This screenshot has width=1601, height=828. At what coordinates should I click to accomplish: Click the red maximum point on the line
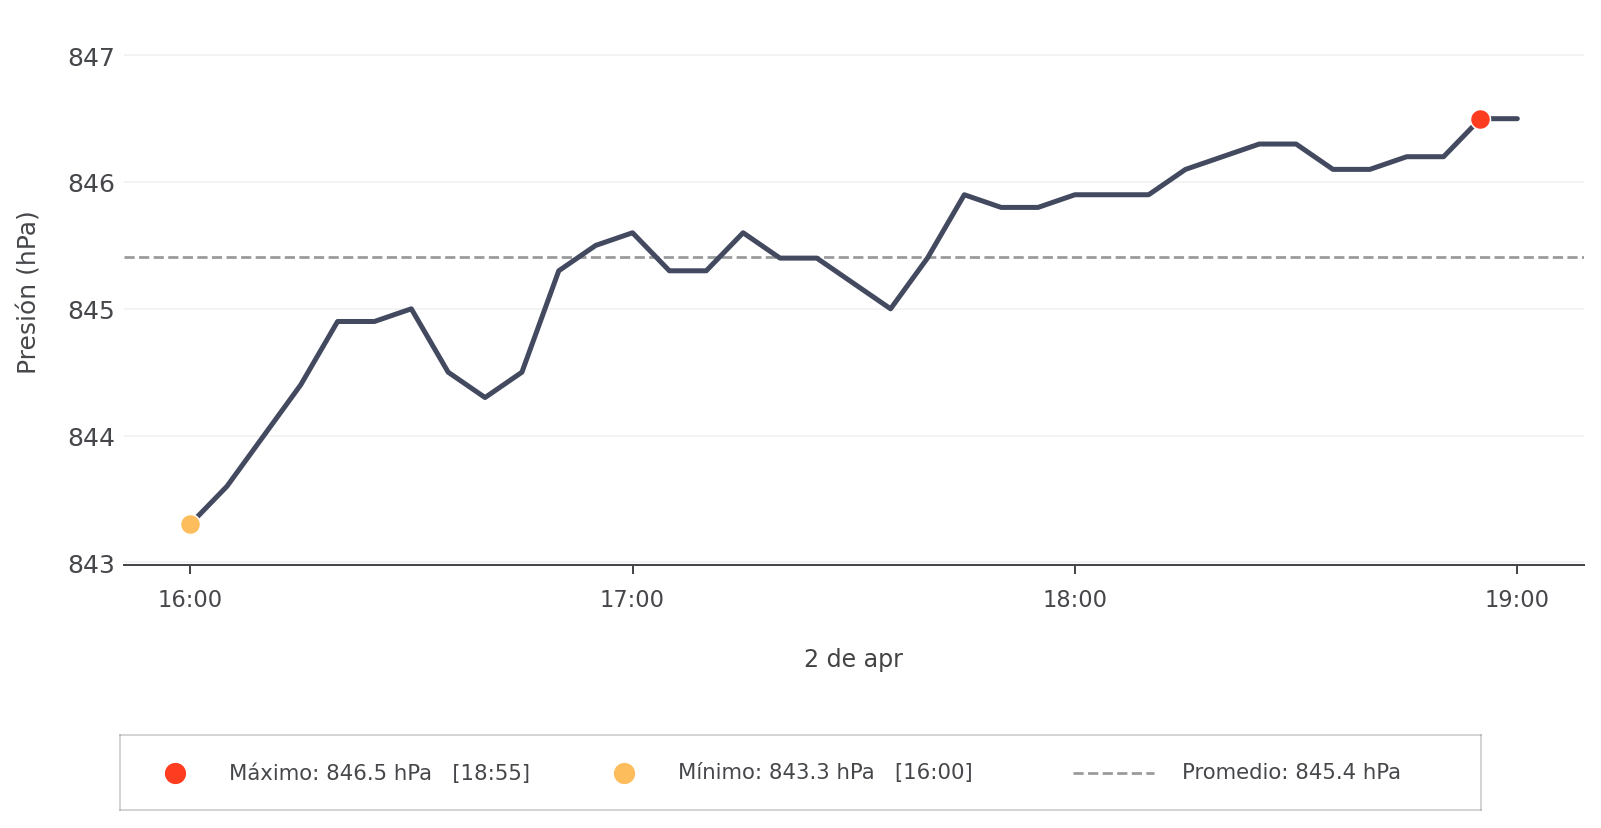pyautogui.click(x=1480, y=119)
